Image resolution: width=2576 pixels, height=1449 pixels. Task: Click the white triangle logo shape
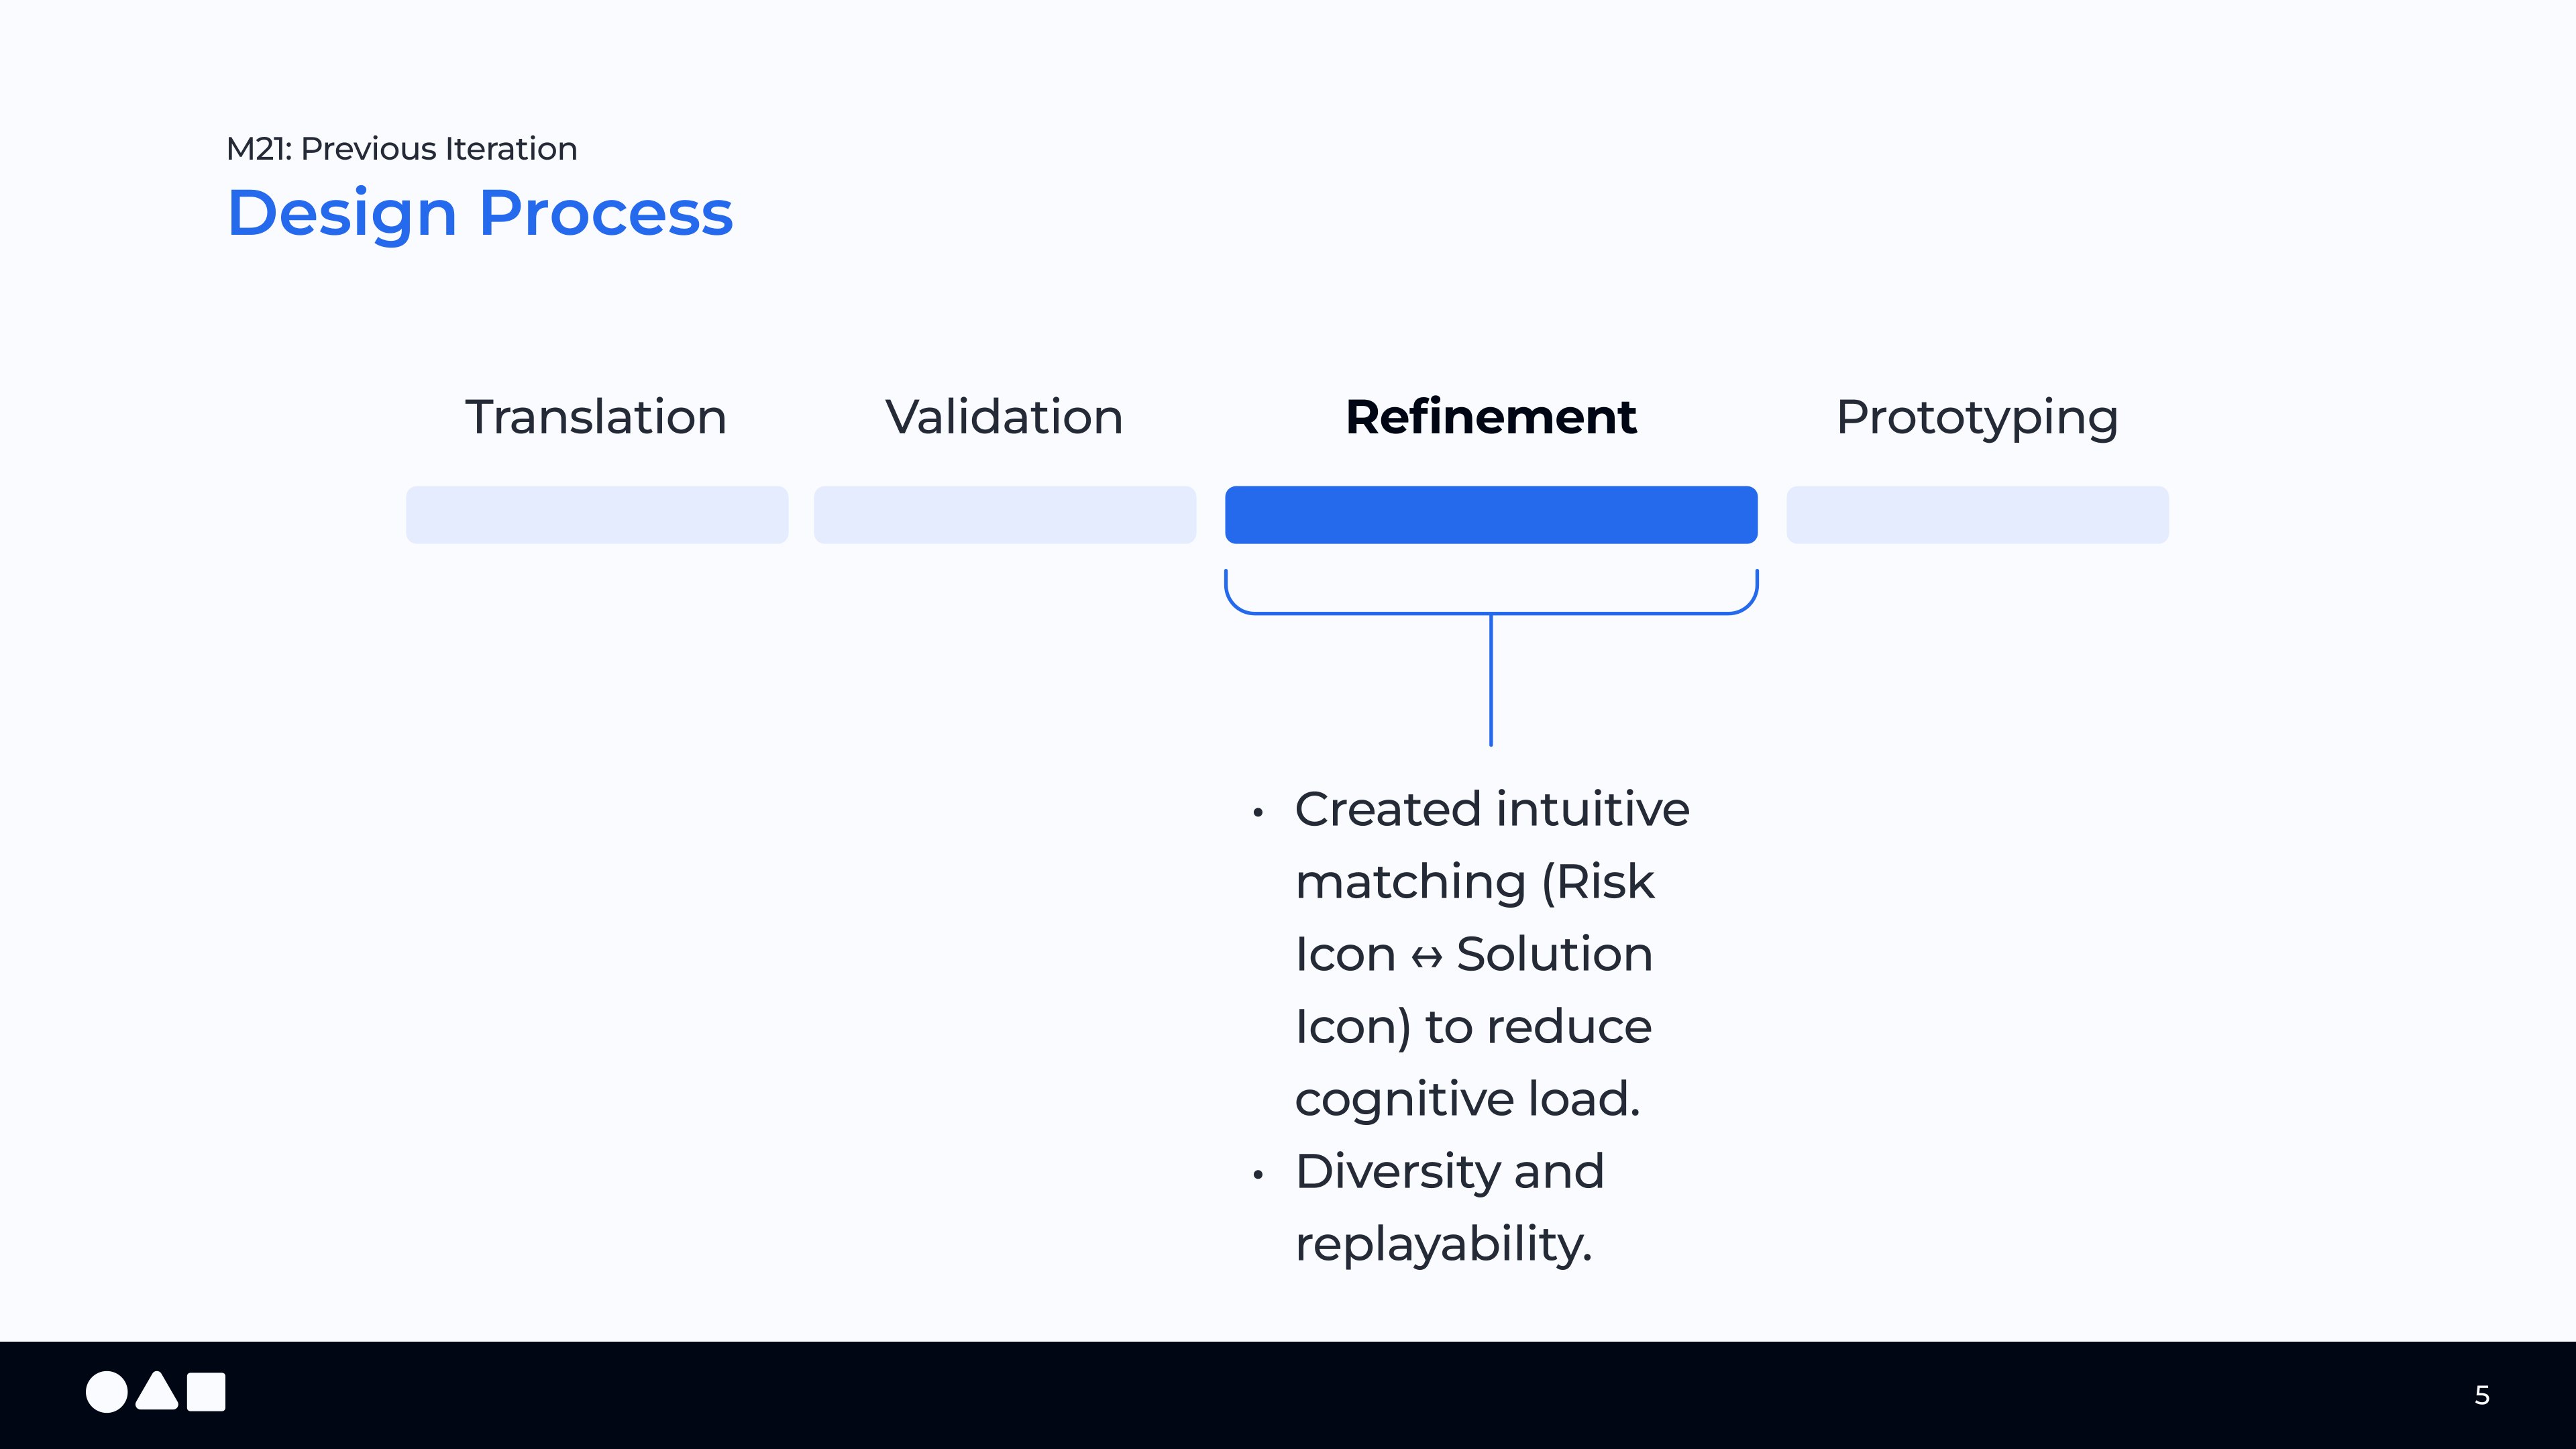(x=157, y=1394)
